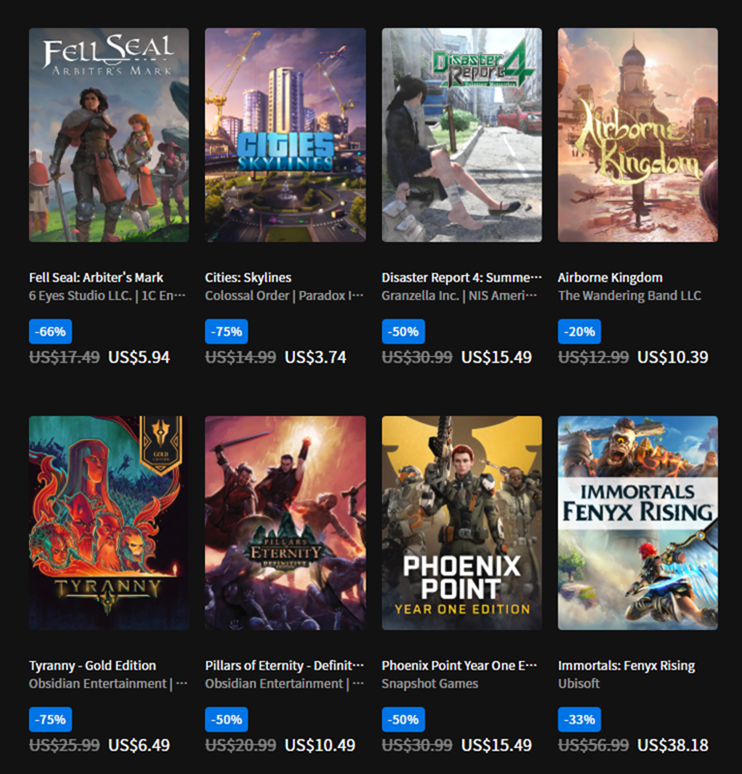Click the Immortals: Fenyx Rising title link
Image resolution: width=742 pixels, height=774 pixels.
coord(626,665)
